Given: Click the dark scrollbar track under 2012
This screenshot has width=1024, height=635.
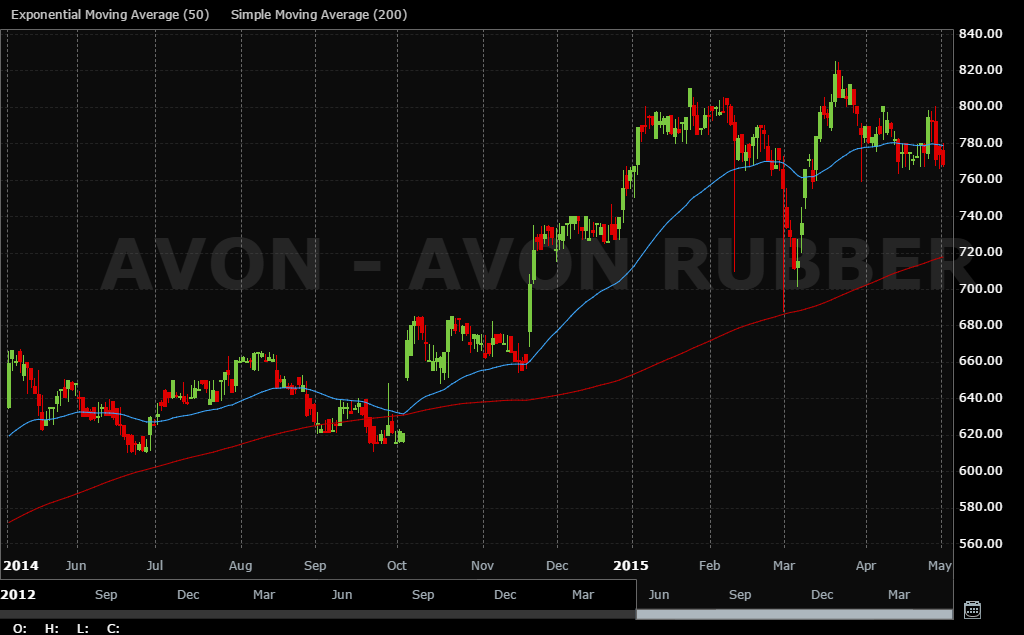Looking at the screenshot, I should tap(318, 614).
